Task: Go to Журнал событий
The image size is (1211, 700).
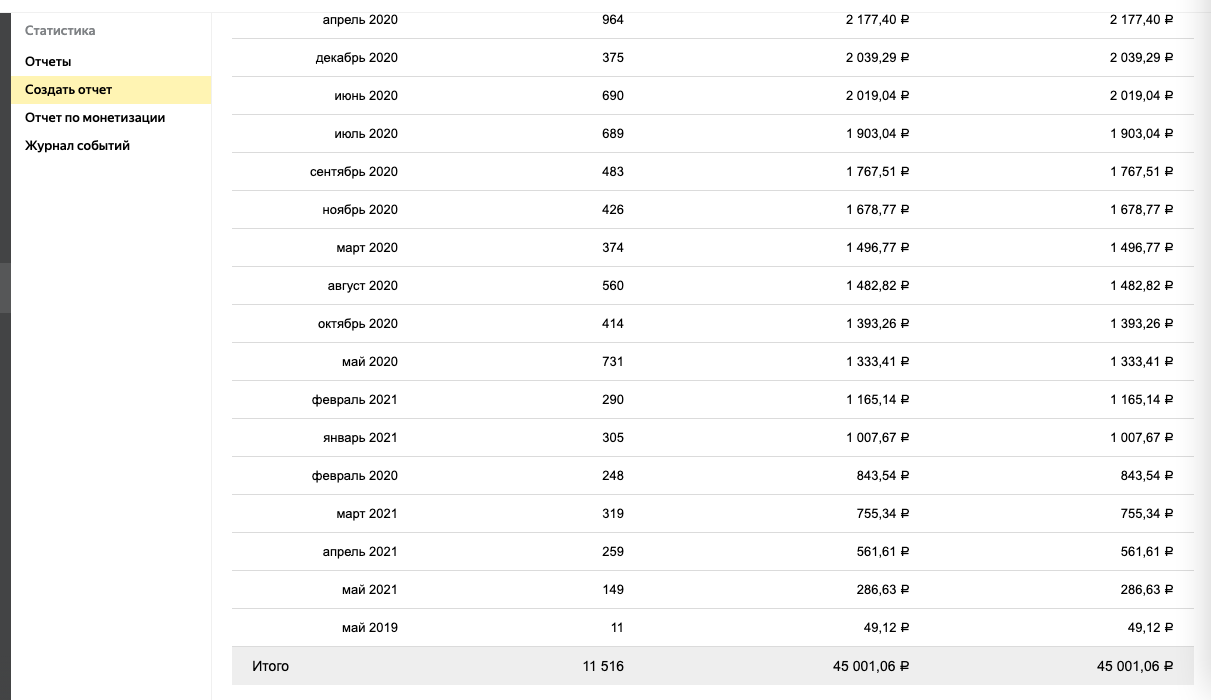Action: 77,146
